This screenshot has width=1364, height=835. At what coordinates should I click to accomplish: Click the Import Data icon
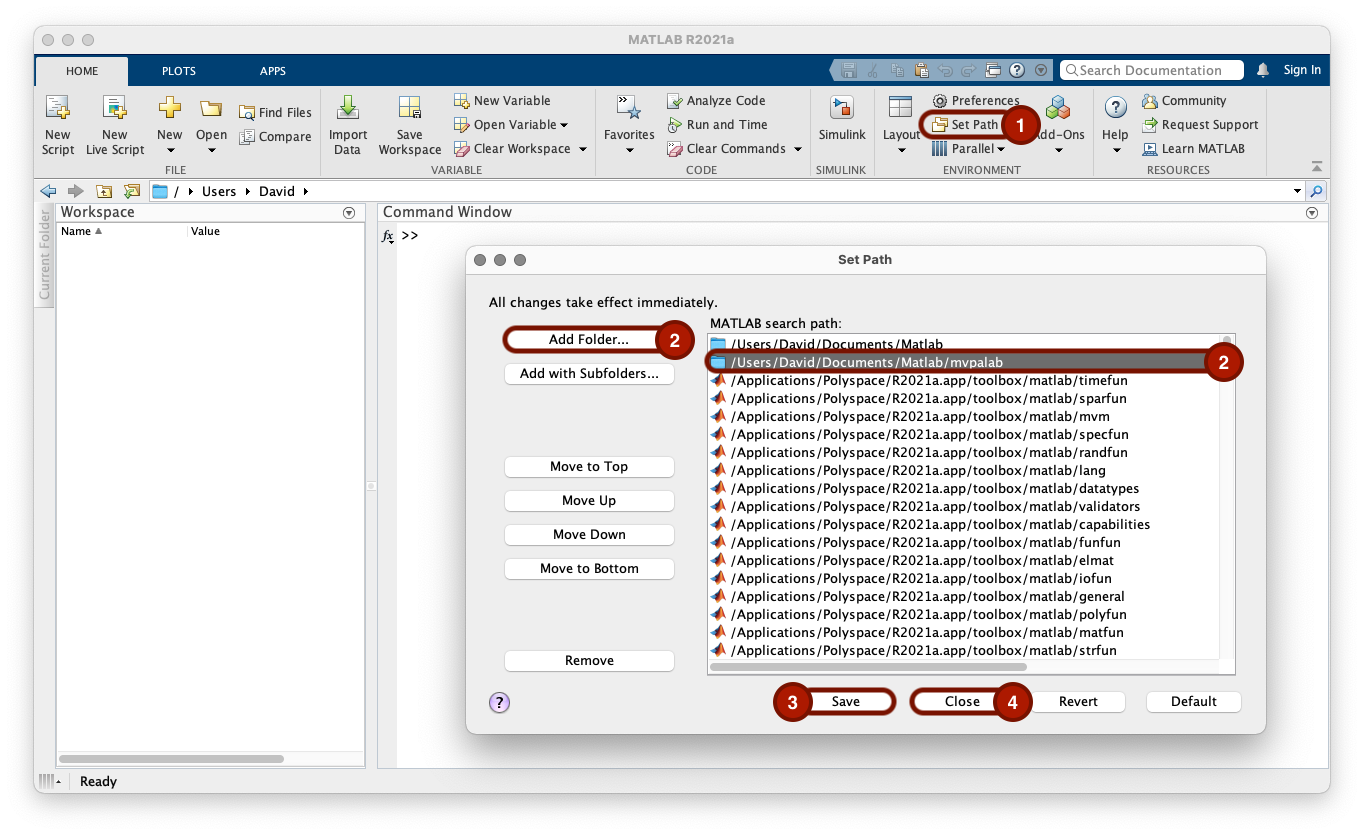[x=348, y=108]
